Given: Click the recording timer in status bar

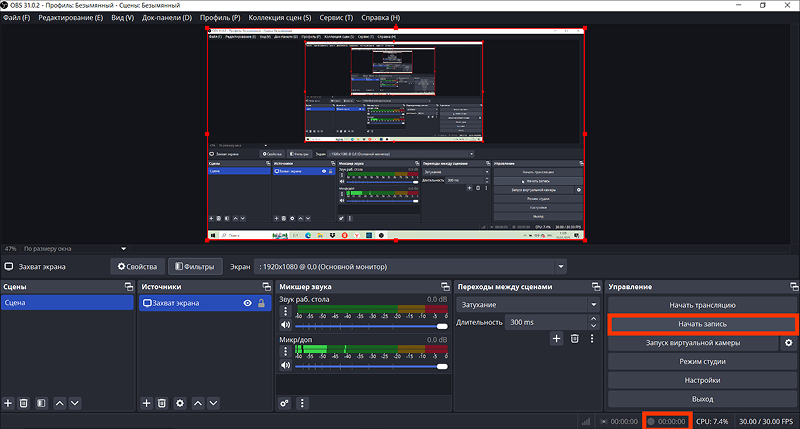Looking at the screenshot, I should coord(667,421).
